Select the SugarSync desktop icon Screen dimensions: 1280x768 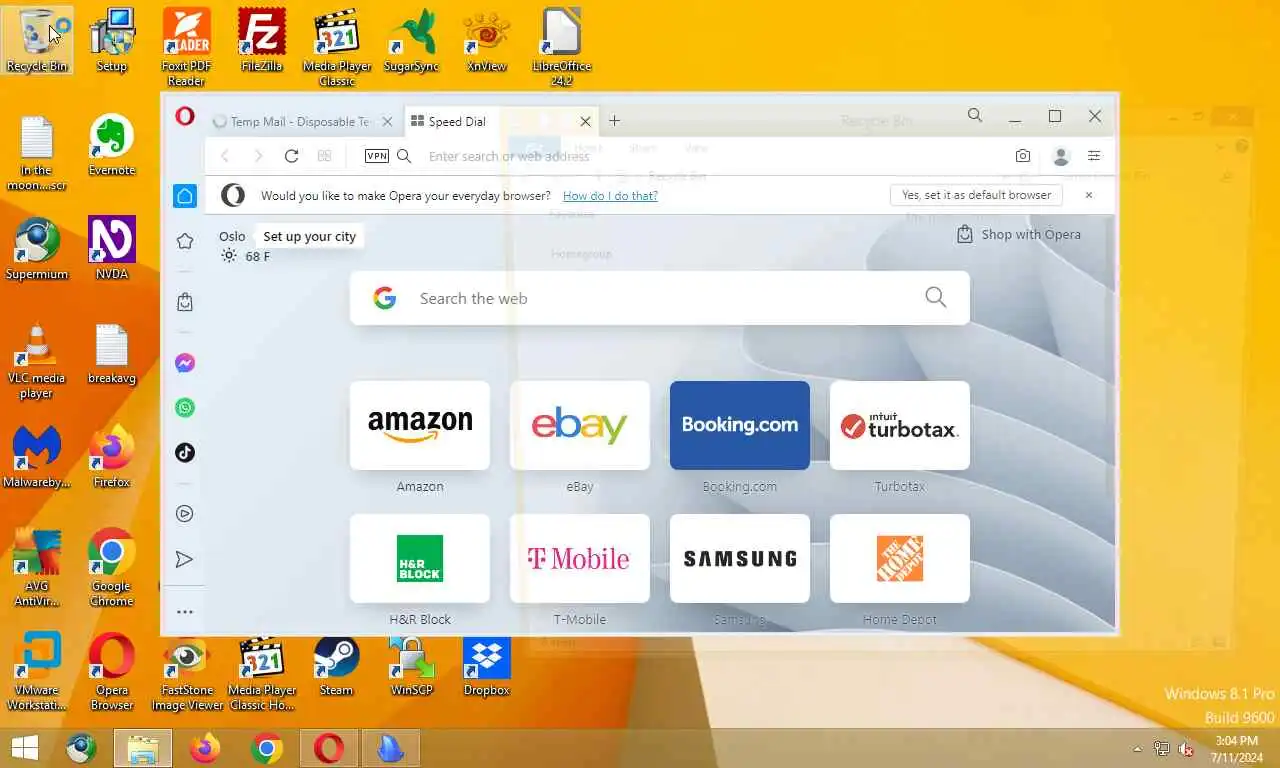[x=411, y=40]
